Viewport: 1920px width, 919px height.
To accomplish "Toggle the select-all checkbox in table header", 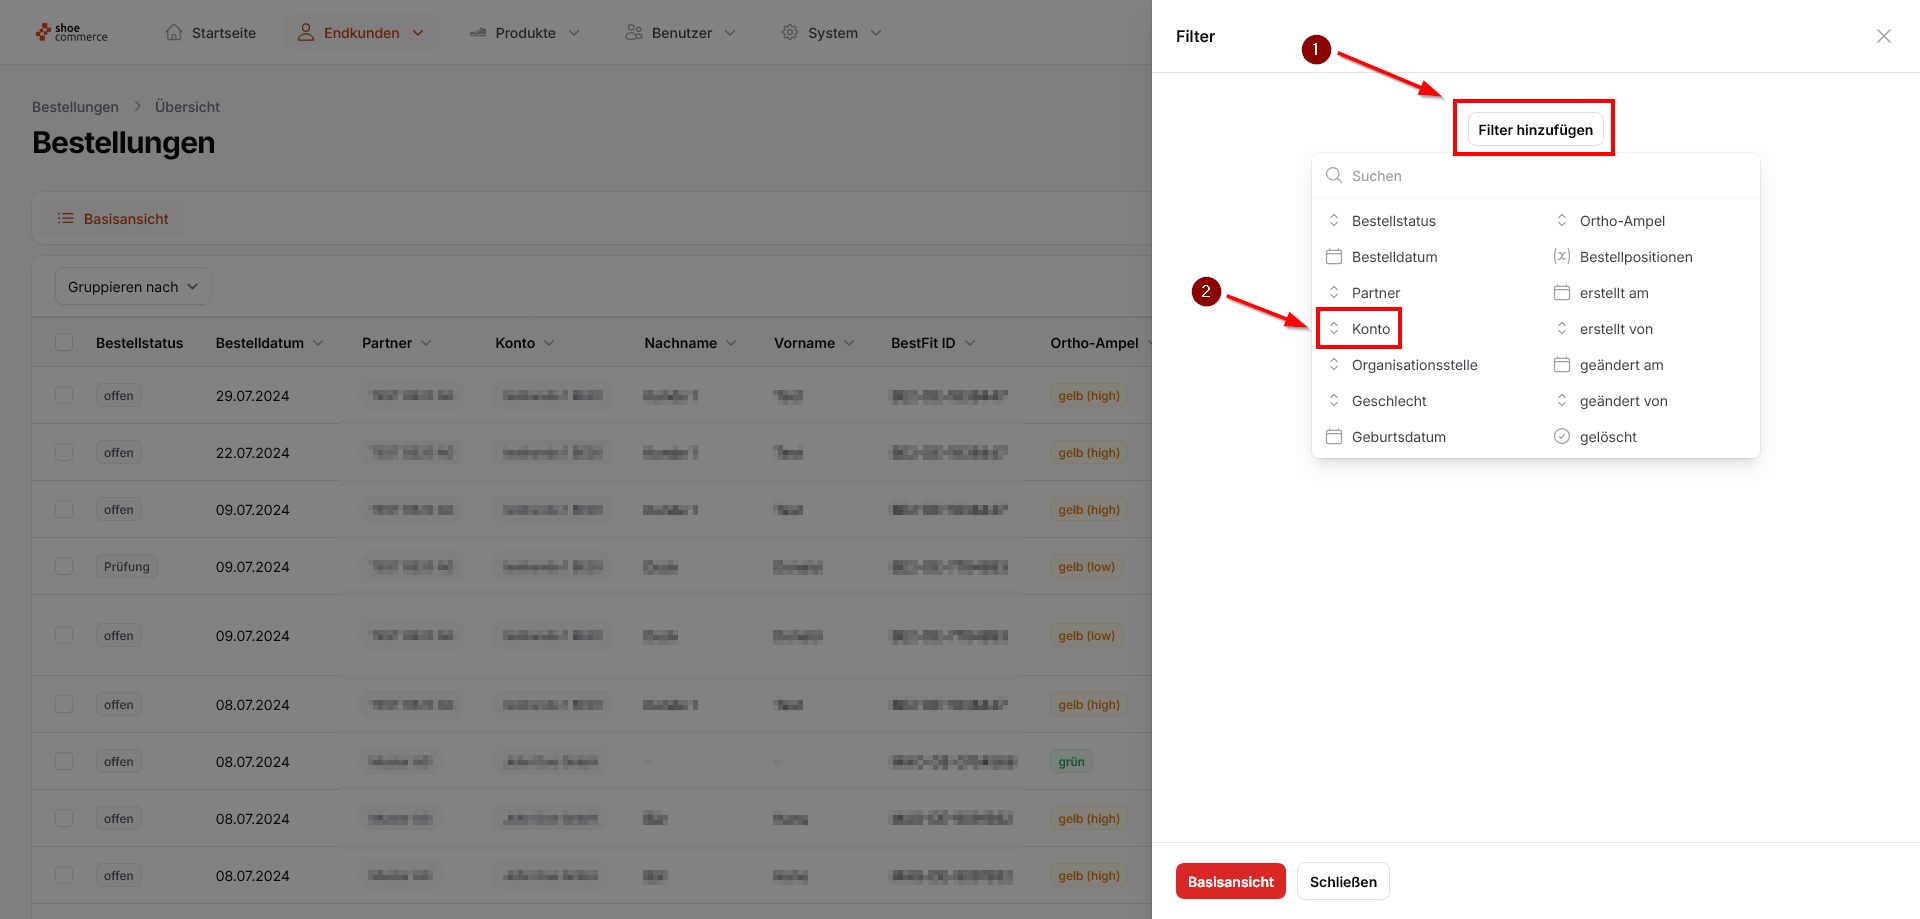I will (x=64, y=342).
